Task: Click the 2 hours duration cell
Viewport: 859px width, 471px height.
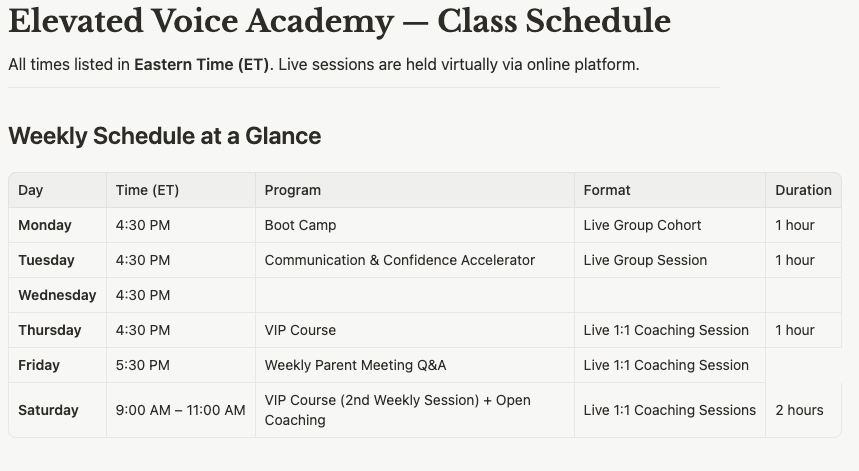Action: point(803,410)
